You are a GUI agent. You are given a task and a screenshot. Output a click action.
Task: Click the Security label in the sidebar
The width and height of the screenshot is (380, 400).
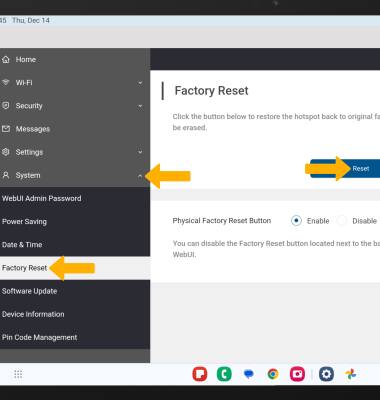coord(29,106)
